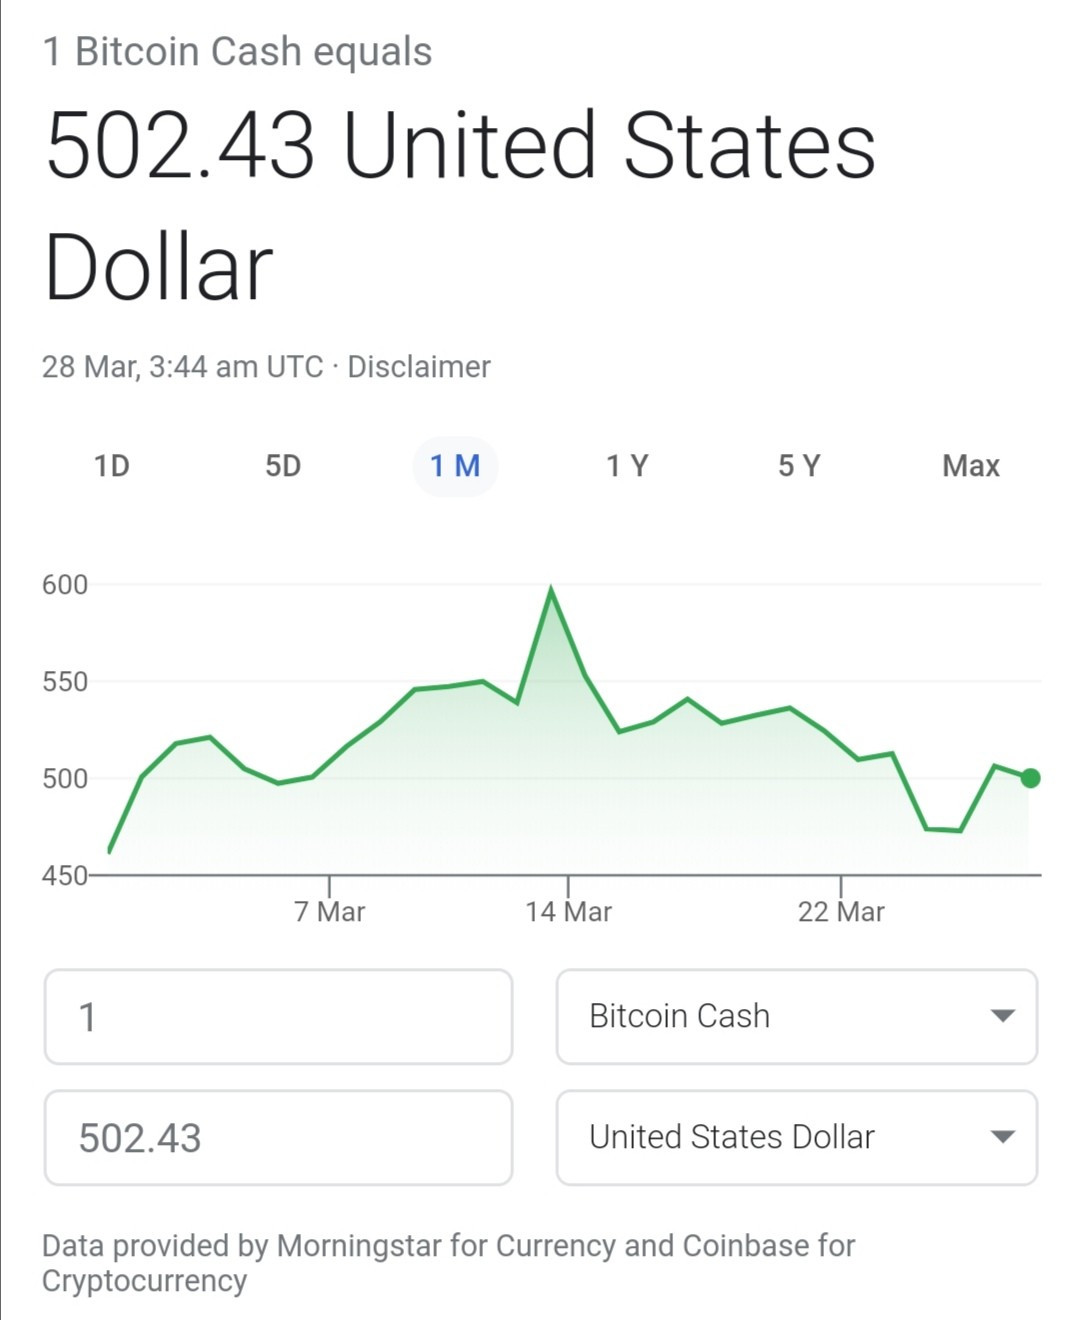
Task: Click the 7 Mar axis tick marker
Action: pos(329,886)
